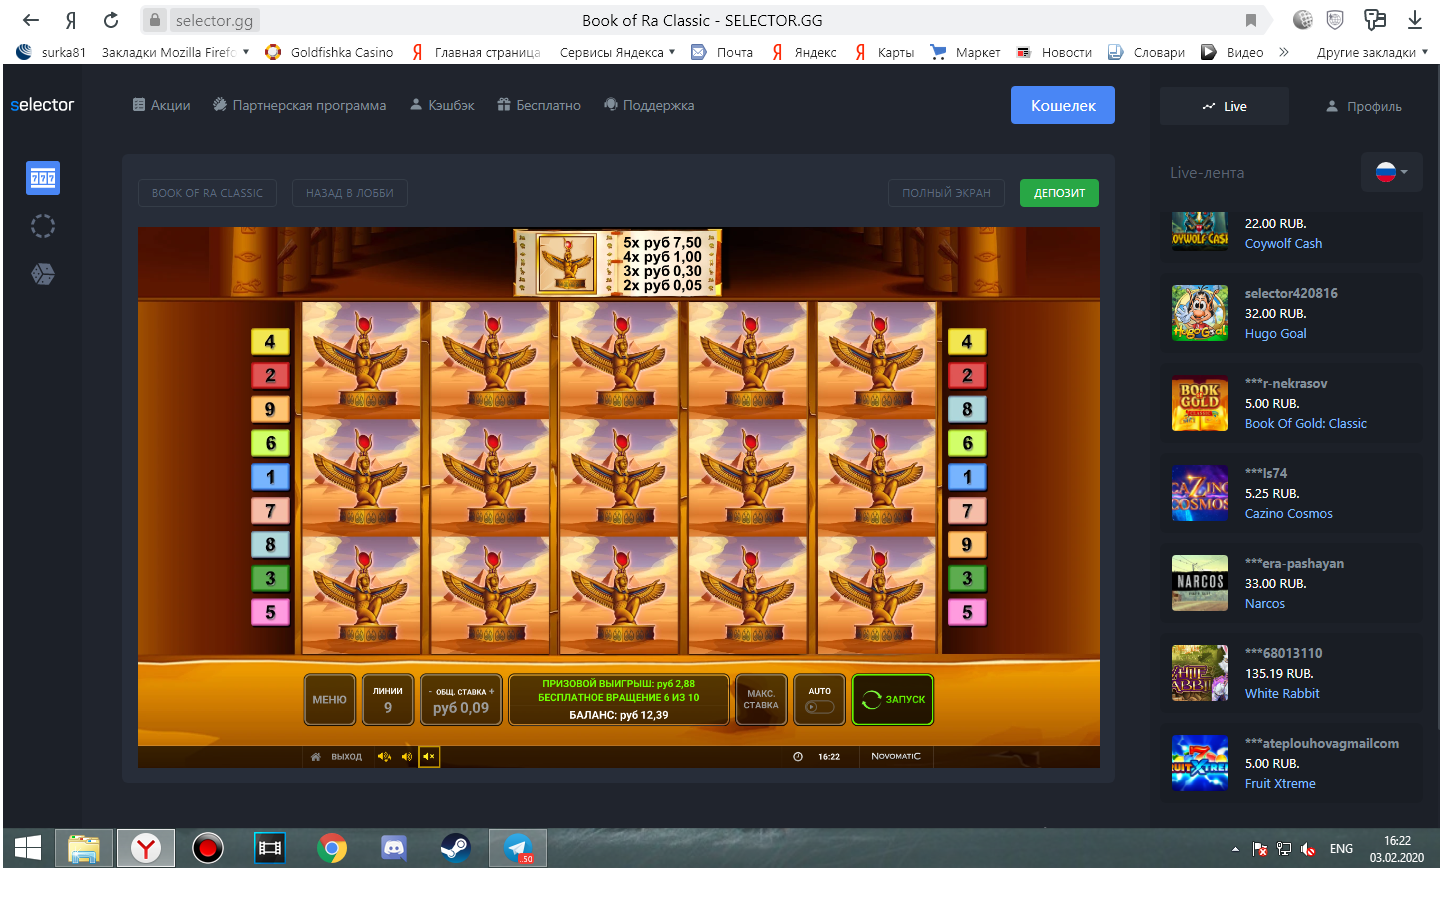The height and width of the screenshot is (900, 1440).
Task: Open the Book Of Gold: Classic link
Action: tap(1306, 423)
